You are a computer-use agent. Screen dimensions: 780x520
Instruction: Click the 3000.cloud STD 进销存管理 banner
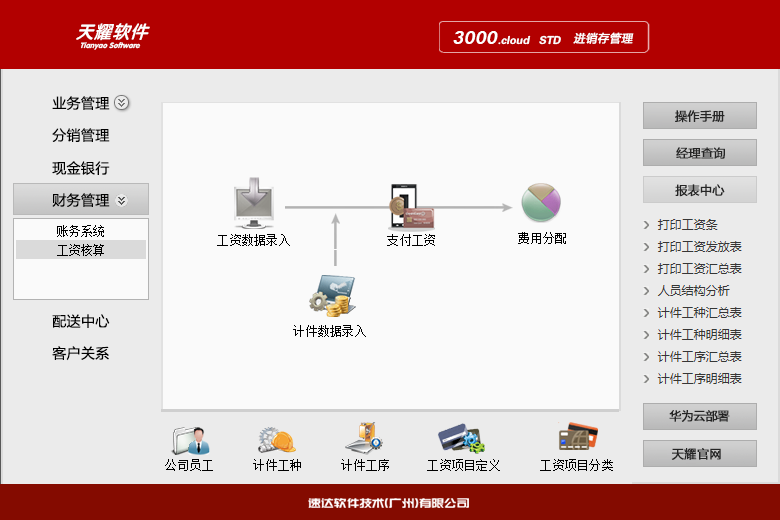tap(544, 37)
